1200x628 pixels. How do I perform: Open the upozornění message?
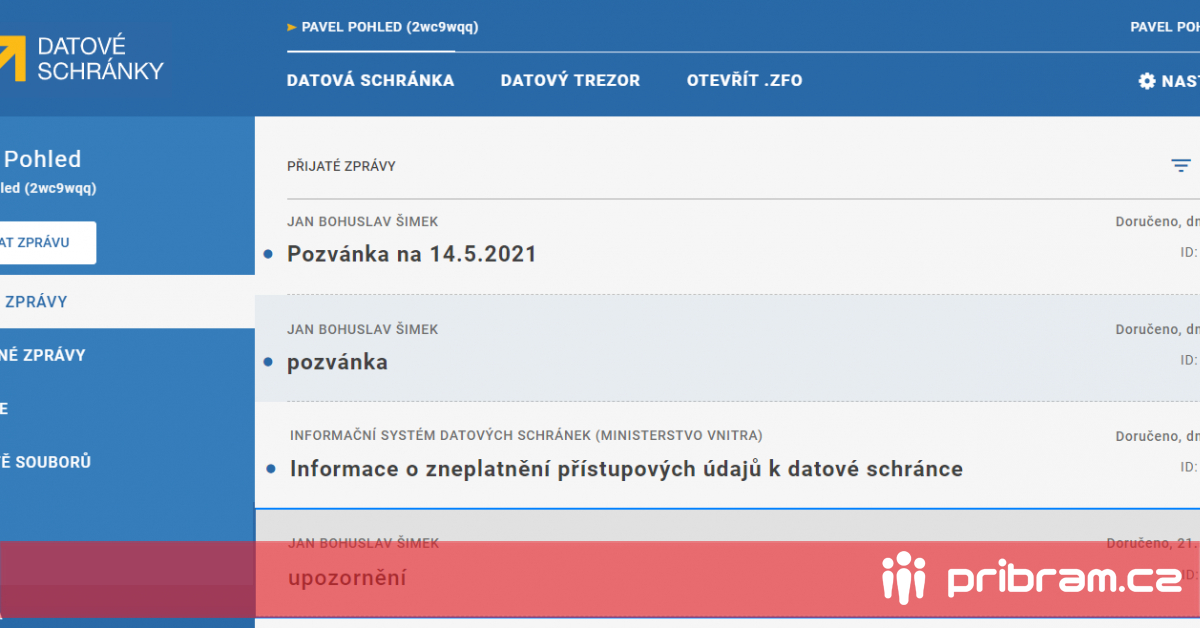click(x=347, y=578)
